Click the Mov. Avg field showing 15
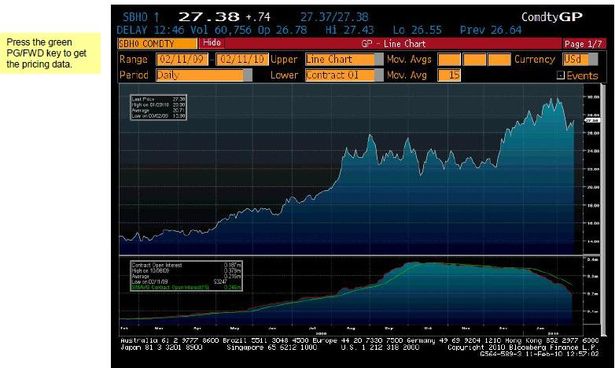Viewport: 615px width, 368px height. [449, 75]
